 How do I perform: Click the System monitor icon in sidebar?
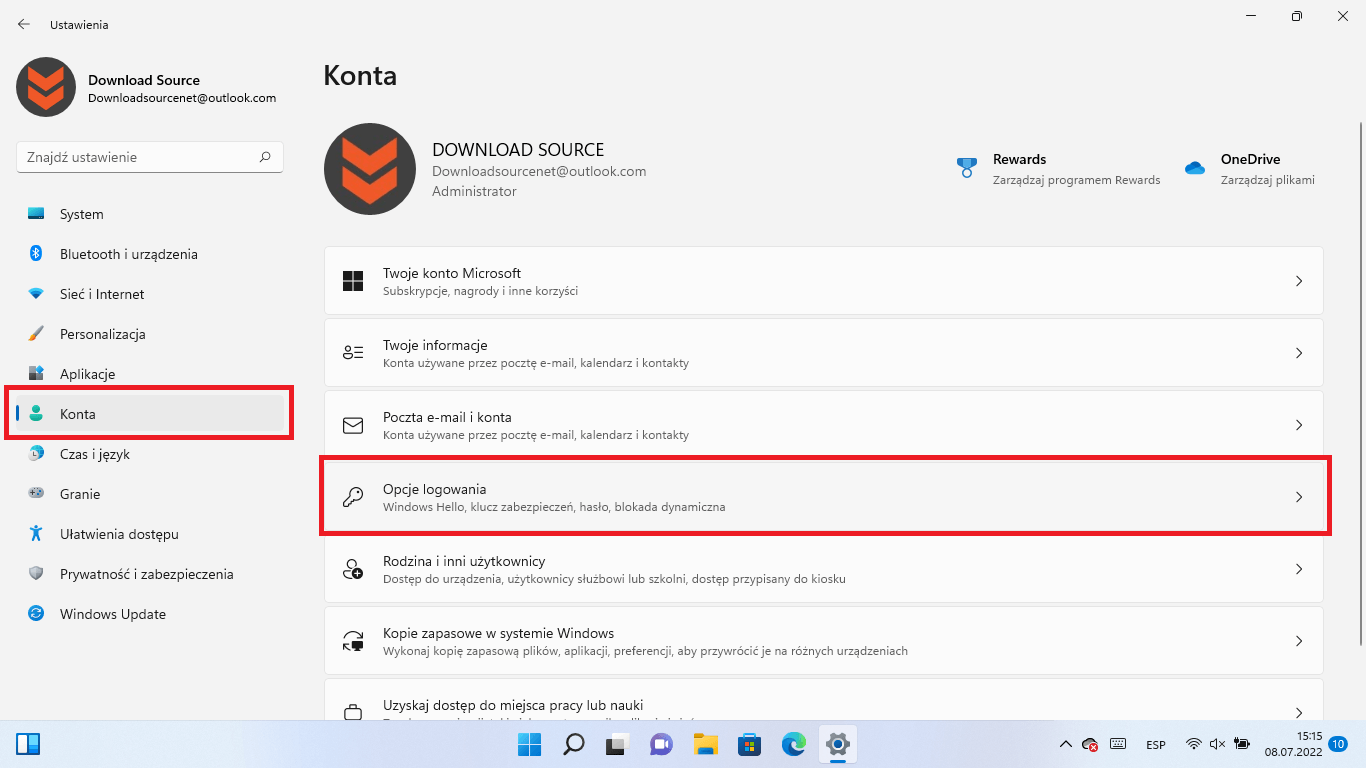[x=36, y=214]
